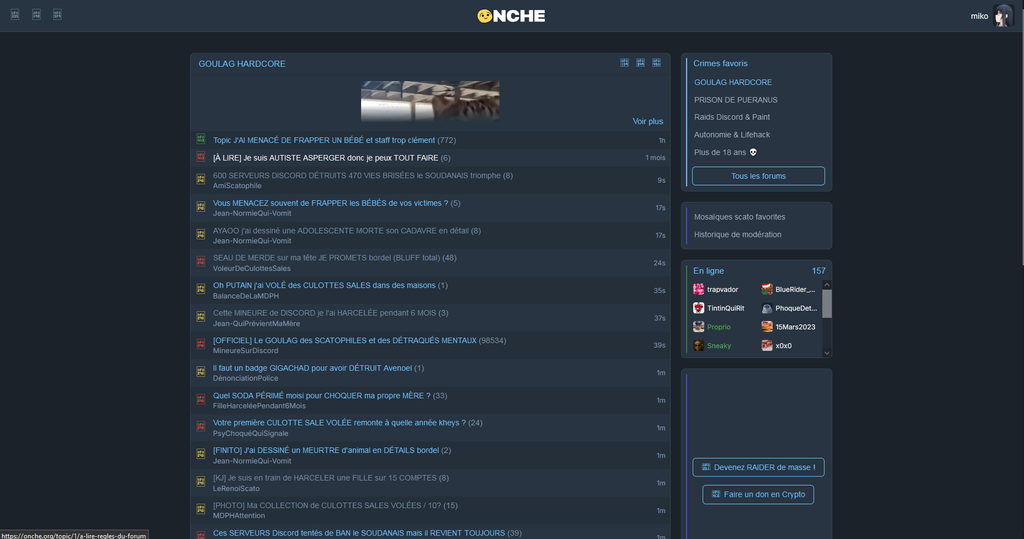Image resolution: width=1024 pixels, height=539 pixels.
Task: Click GOULAG HARDCORE forum title heading
Action: click(x=242, y=63)
